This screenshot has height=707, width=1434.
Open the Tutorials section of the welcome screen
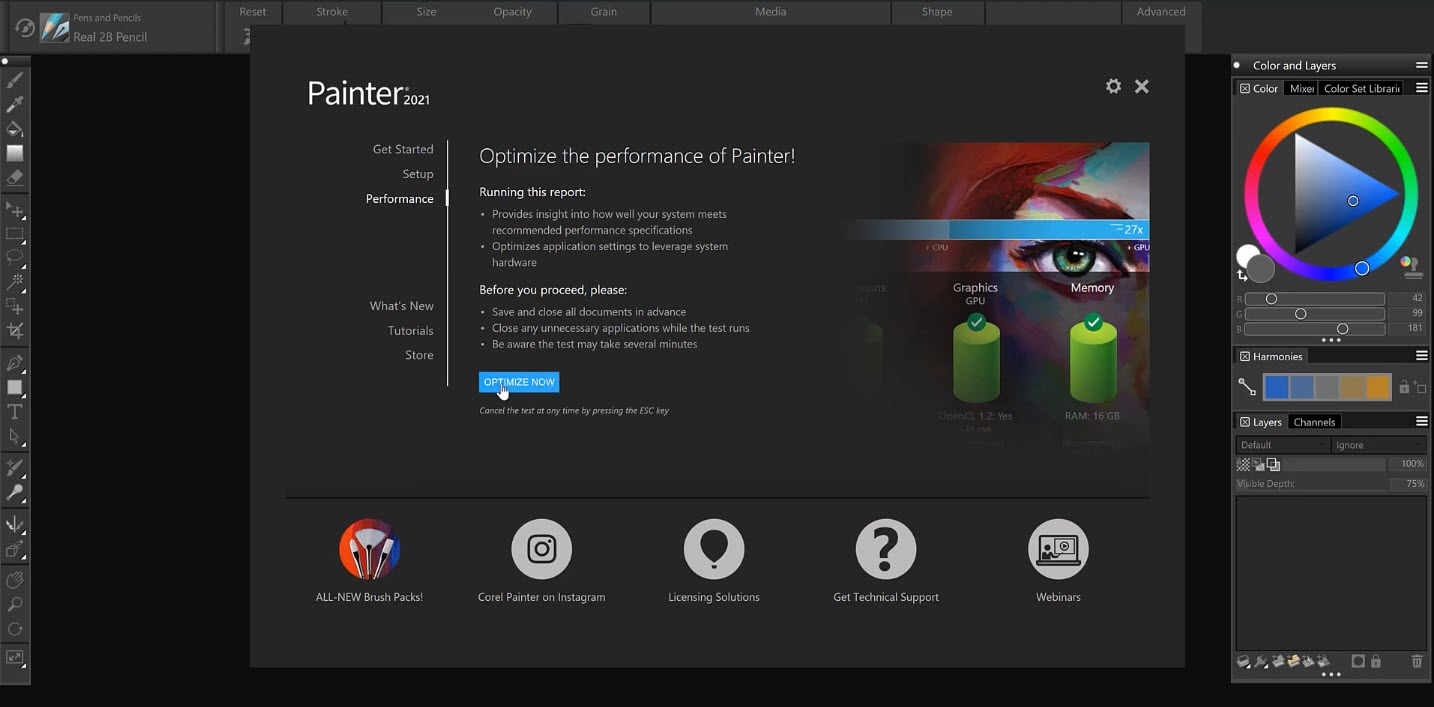click(x=409, y=330)
